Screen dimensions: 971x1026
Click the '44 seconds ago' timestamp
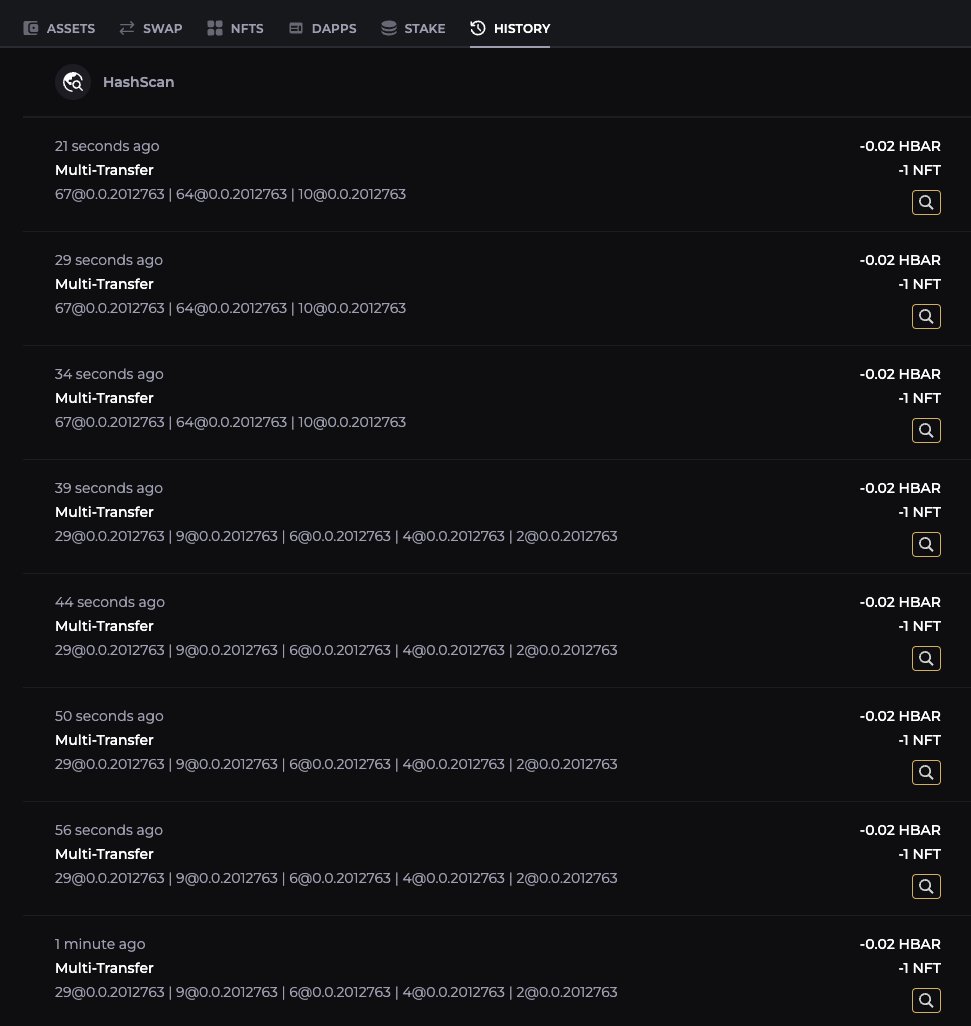pos(110,601)
